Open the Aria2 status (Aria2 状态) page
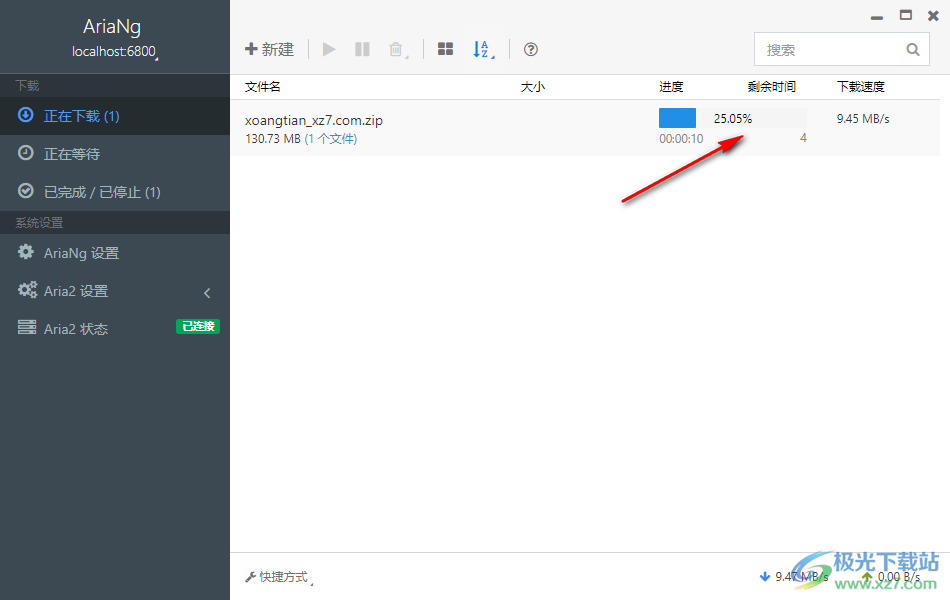Viewport: 950px width, 600px height. (x=115, y=328)
